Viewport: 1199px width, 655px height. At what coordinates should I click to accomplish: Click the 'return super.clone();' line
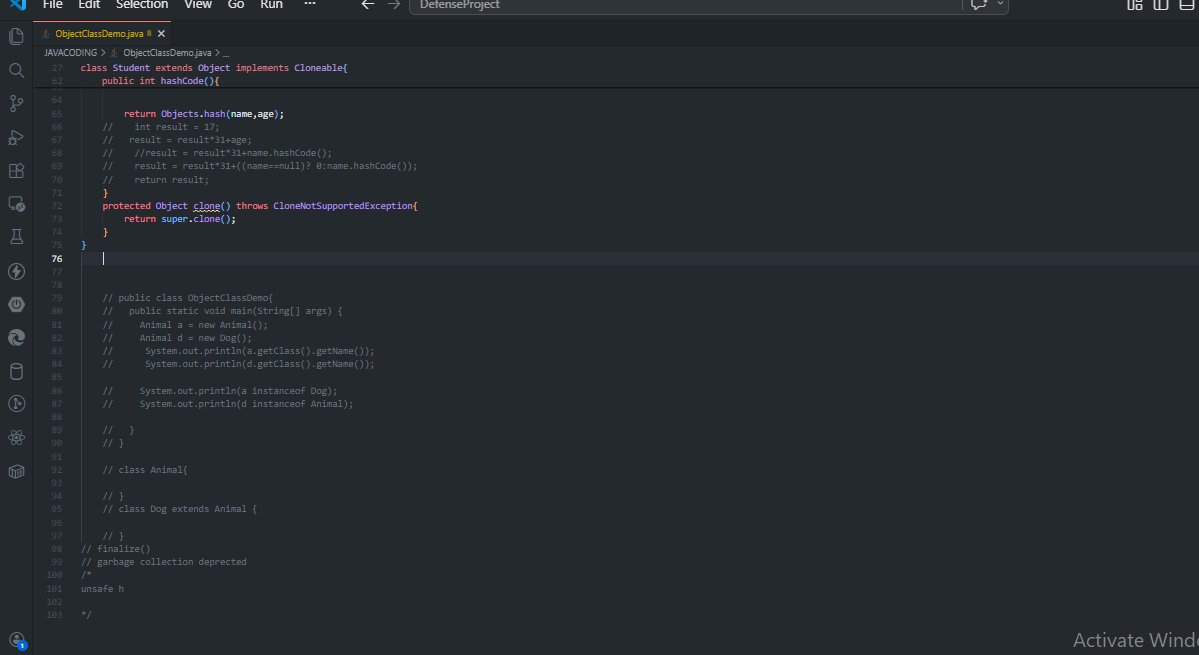pyautogui.click(x=180, y=219)
